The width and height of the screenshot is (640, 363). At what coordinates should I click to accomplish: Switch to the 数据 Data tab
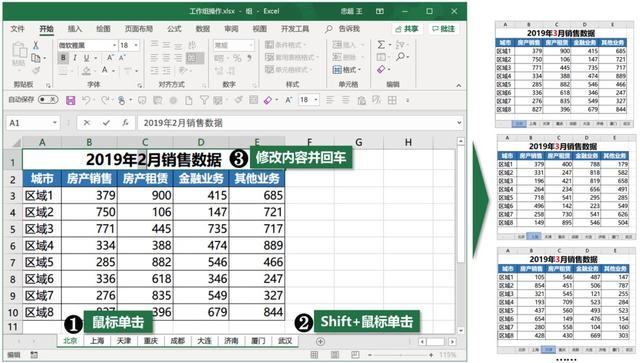(202, 29)
